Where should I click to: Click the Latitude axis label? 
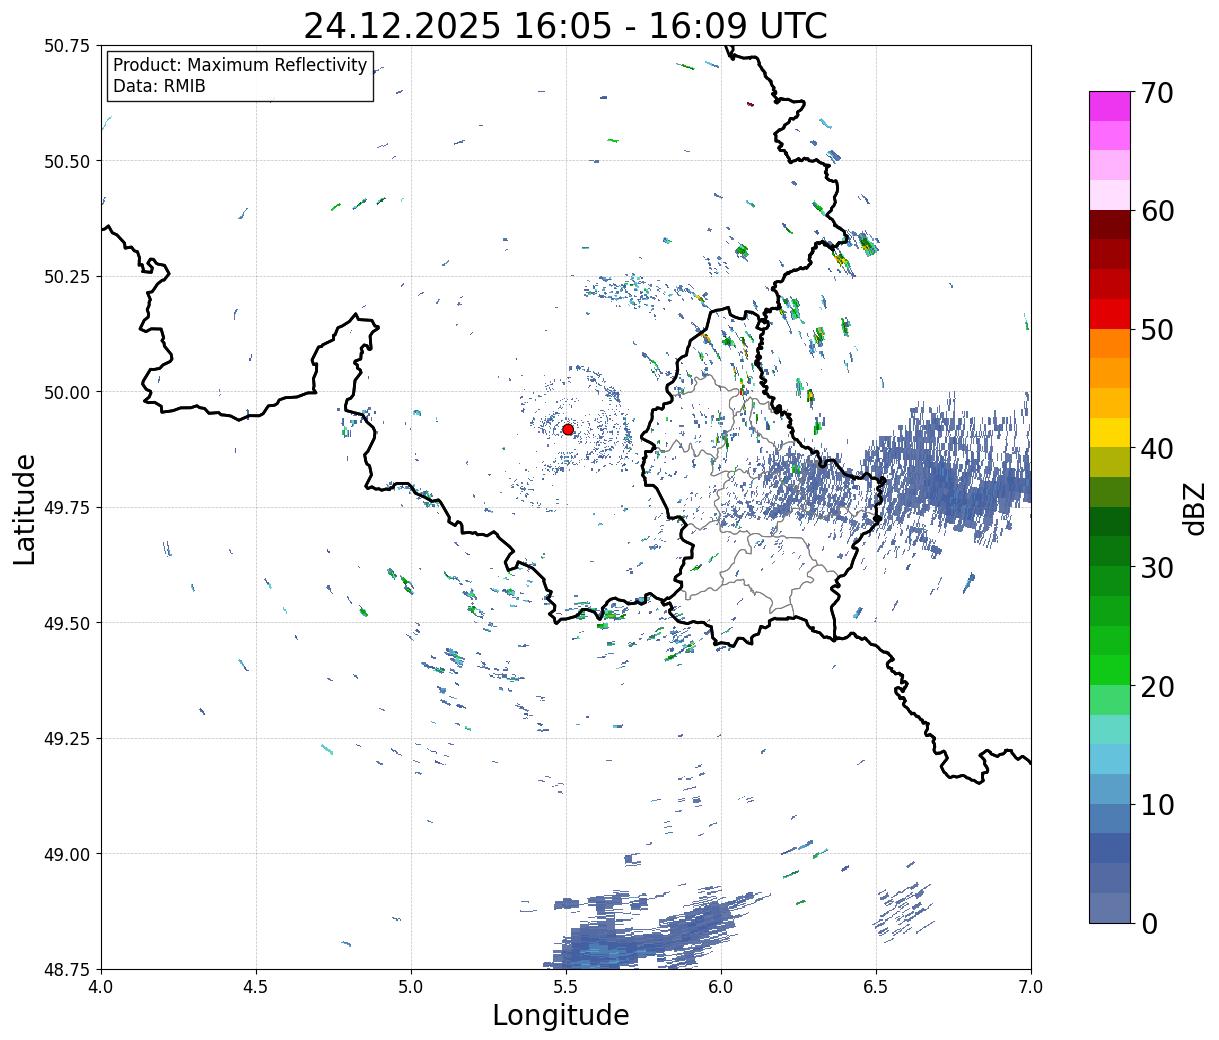[x=25, y=508]
